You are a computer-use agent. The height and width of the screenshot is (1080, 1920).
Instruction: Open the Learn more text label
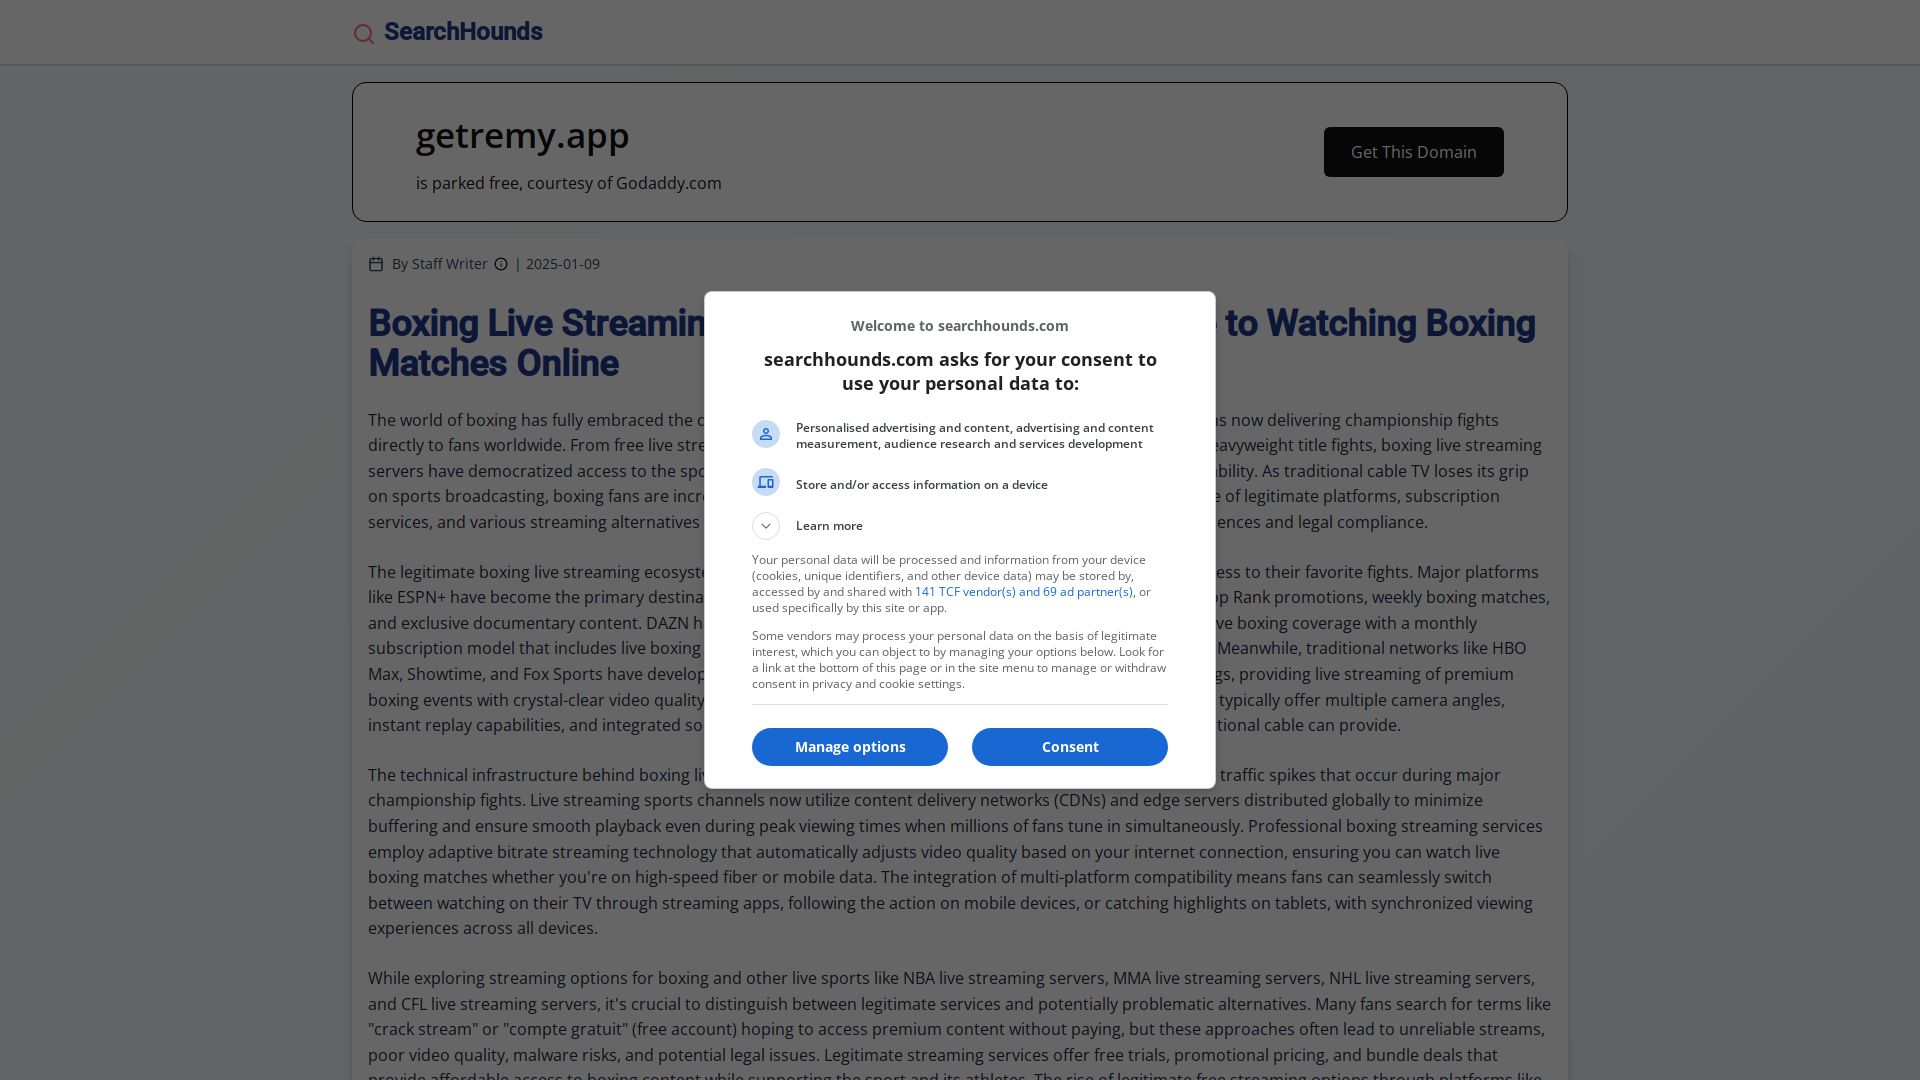click(x=829, y=526)
